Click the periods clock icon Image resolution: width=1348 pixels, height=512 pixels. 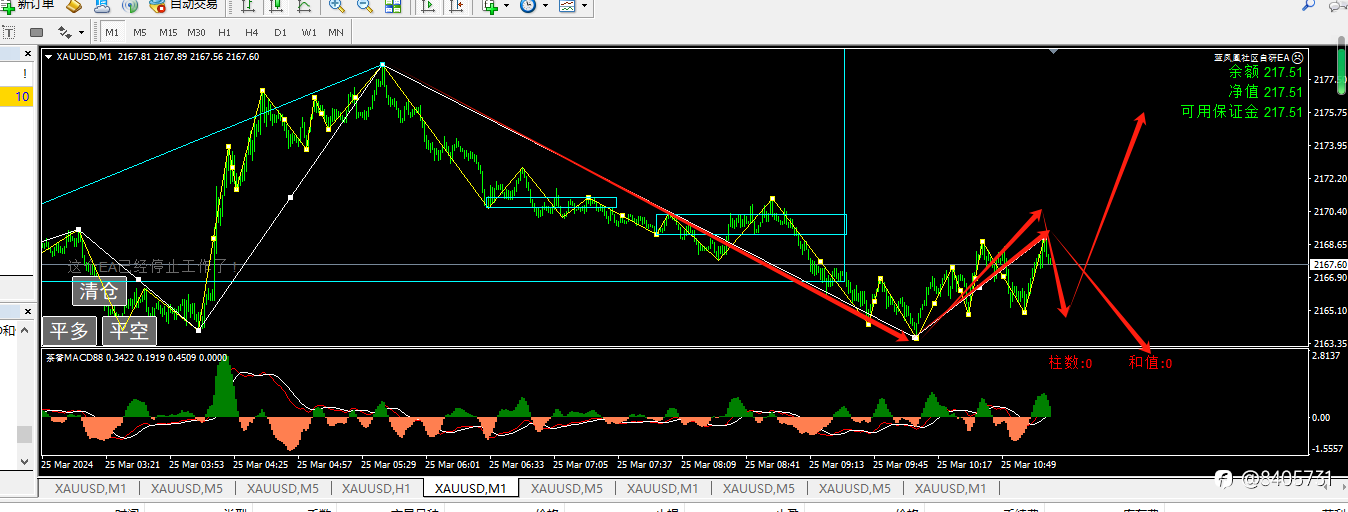[527, 5]
